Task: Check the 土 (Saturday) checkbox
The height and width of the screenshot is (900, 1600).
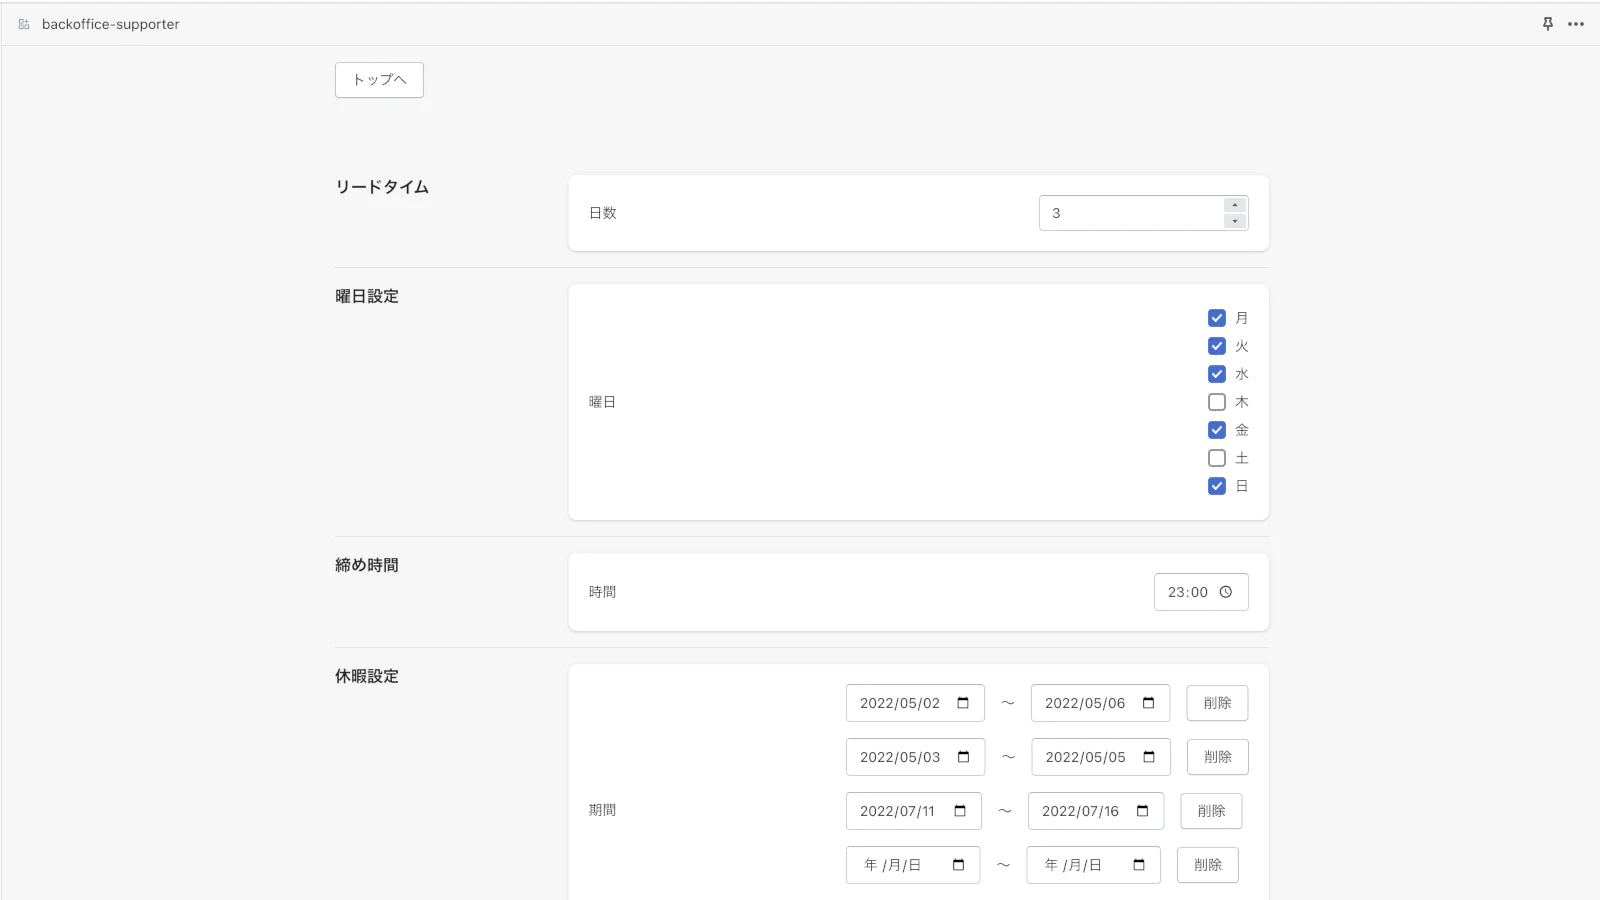Action: [1217, 458]
